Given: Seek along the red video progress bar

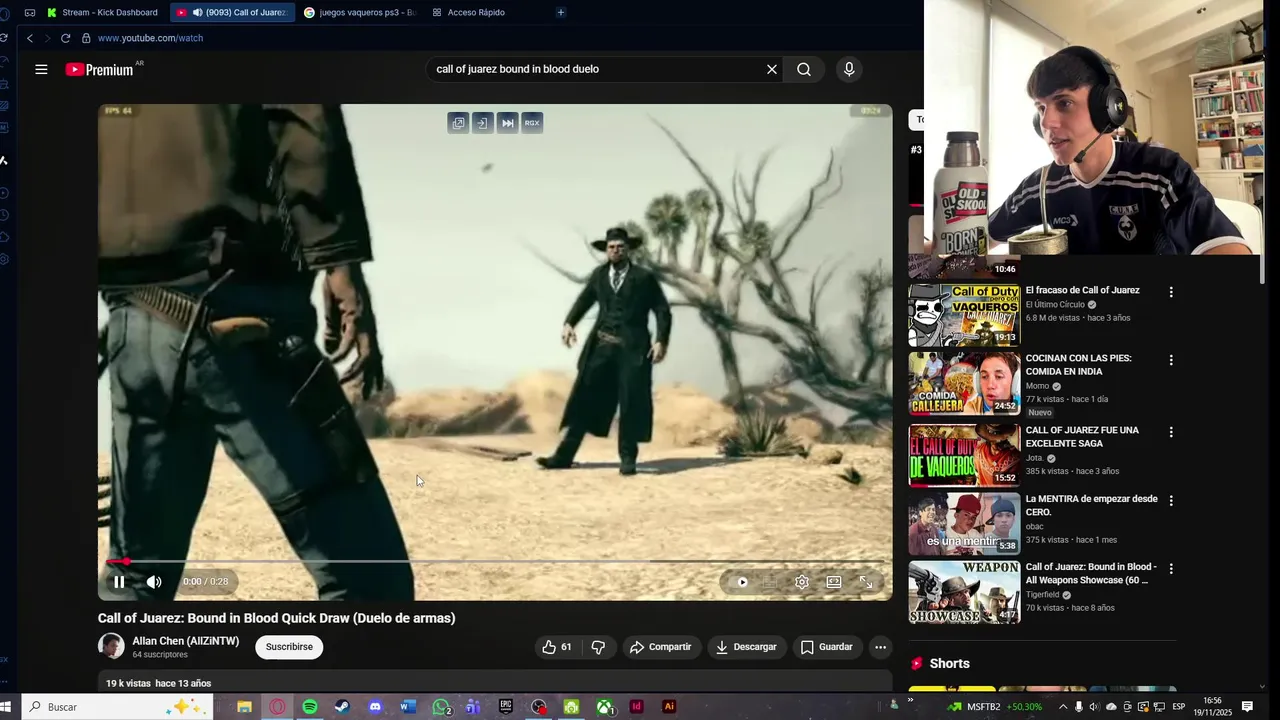Looking at the screenshot, I should point(495,562).
